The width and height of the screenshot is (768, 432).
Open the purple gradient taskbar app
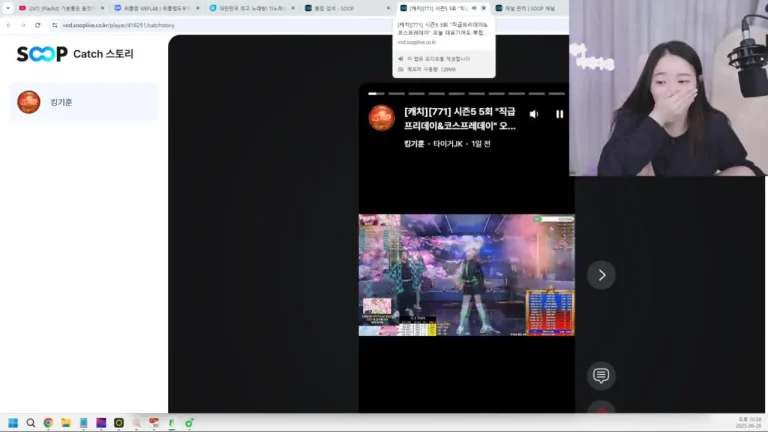(x=101, y=423)
